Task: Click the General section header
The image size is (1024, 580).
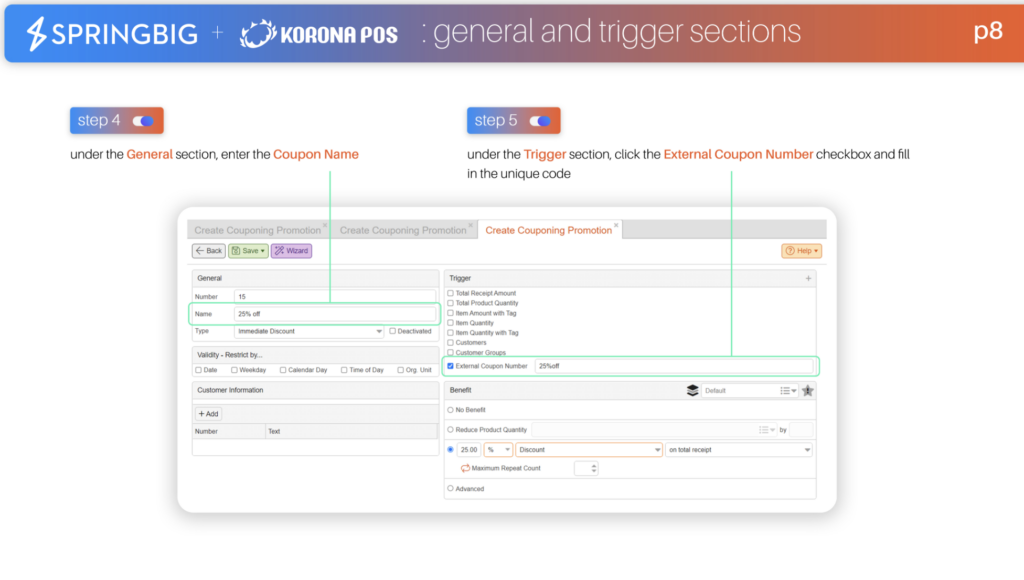Action: [315, 278]
